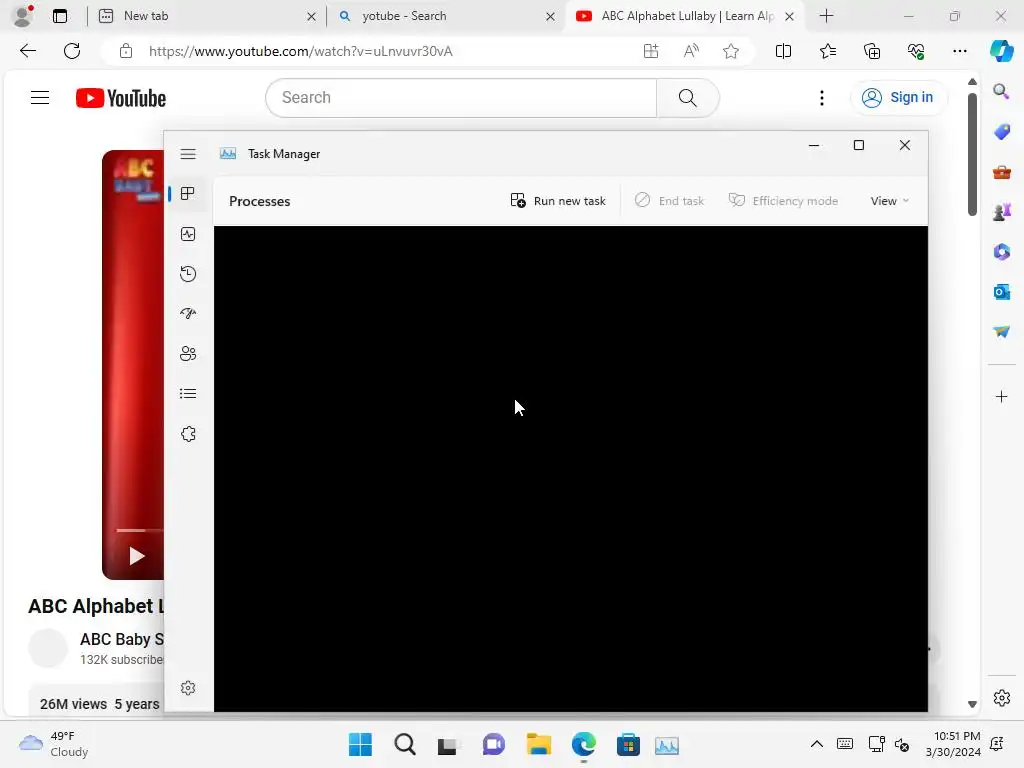Open Edge Favorites list icon
The height and width of the screenshot is (768, 1024).
coord(827,51)
